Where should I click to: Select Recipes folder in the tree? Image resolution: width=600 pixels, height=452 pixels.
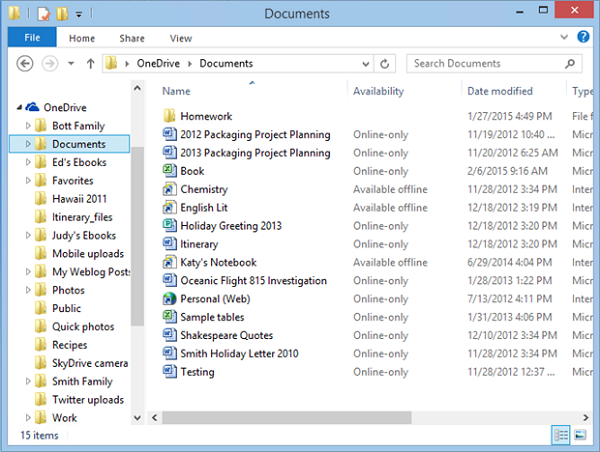click(70, 345)
